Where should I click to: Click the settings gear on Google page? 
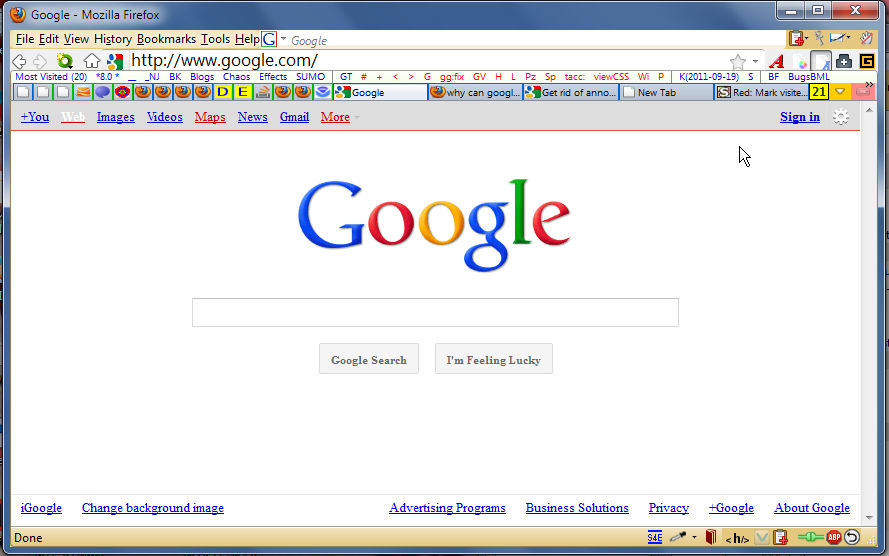point(841,117)
